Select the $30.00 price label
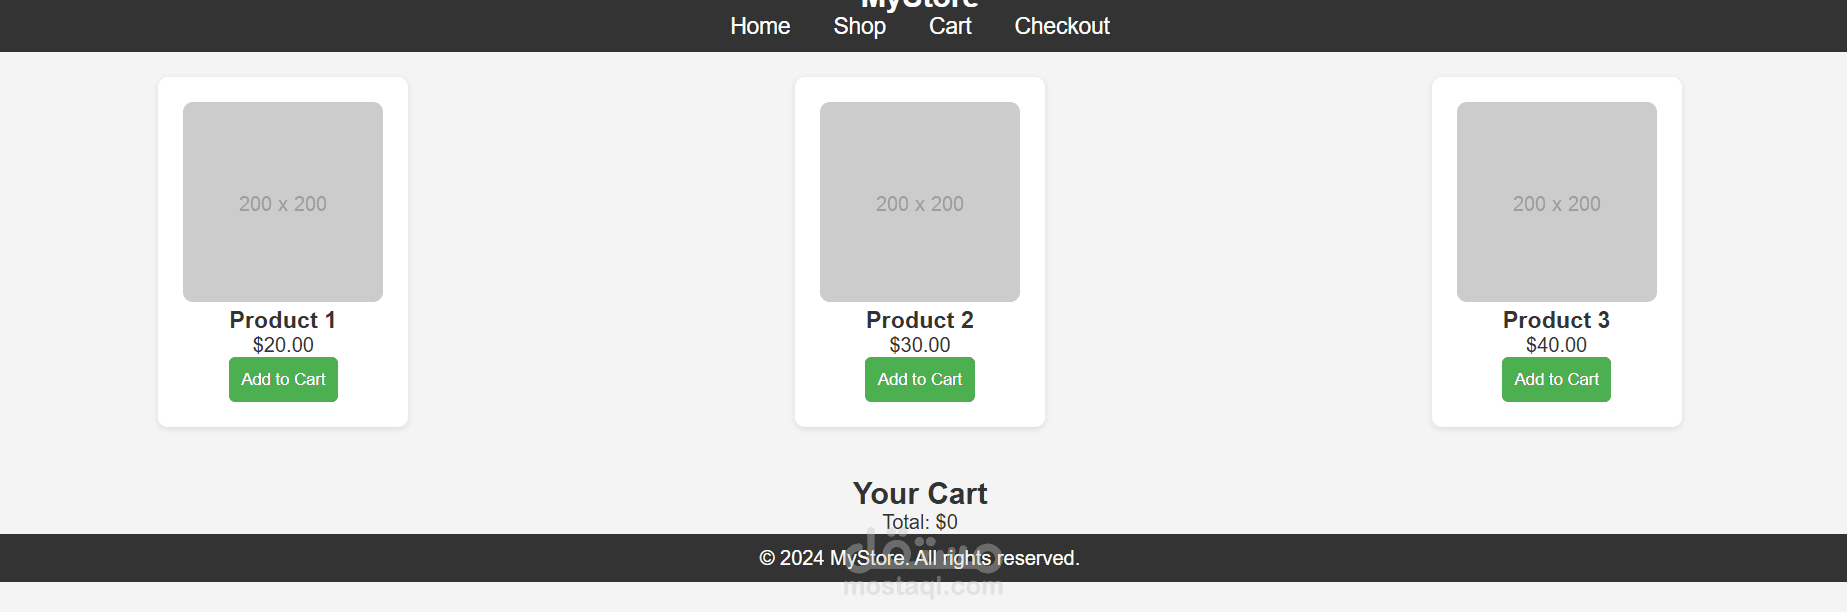This screenshot has height=612, width=1847. pyautogui.click(x=919, y=345)
